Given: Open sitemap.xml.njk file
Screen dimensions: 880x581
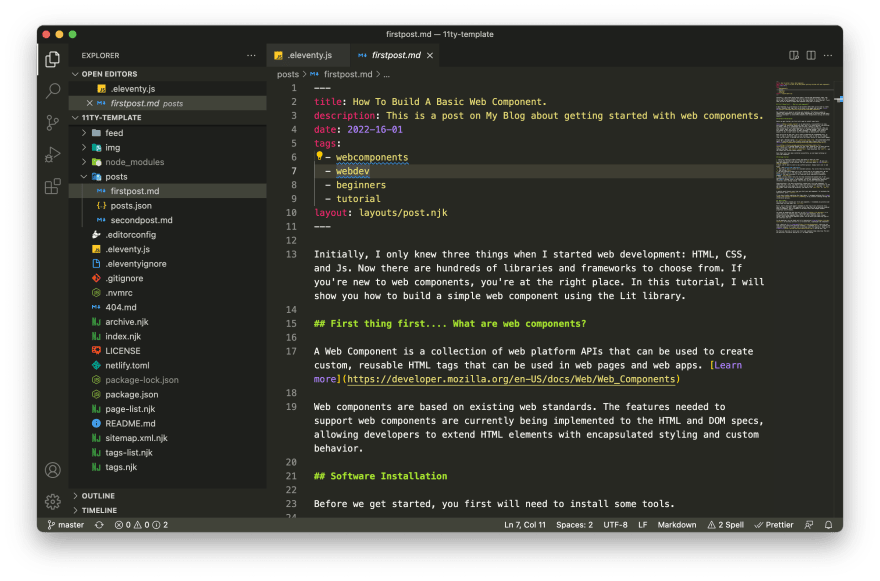Looking at the screenshot, I should click(167, 438).
